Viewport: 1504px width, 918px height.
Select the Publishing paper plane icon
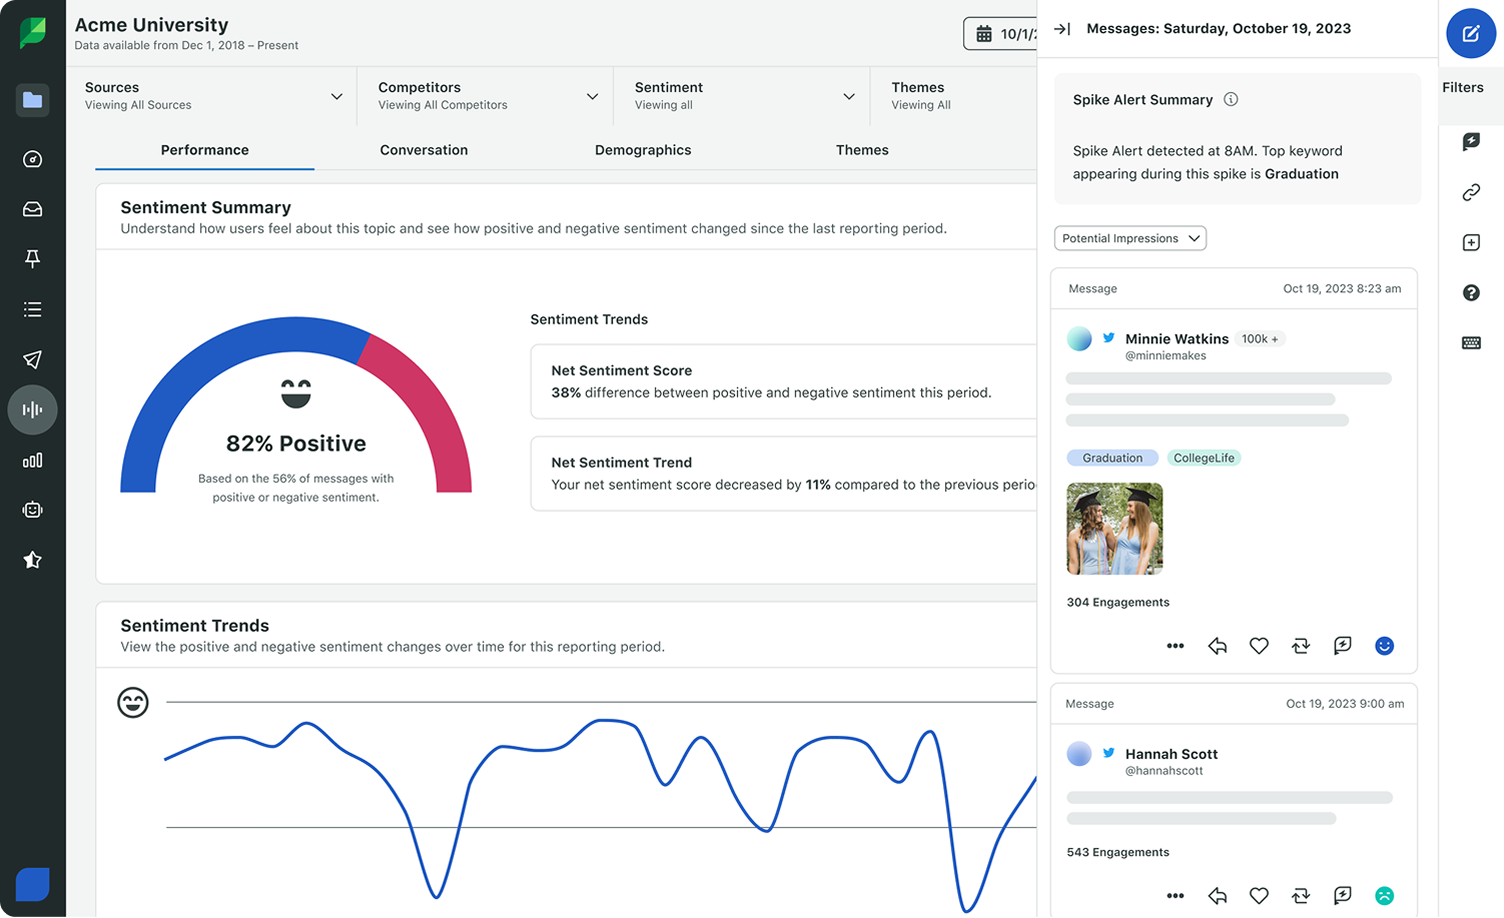(x=33, y=359)
